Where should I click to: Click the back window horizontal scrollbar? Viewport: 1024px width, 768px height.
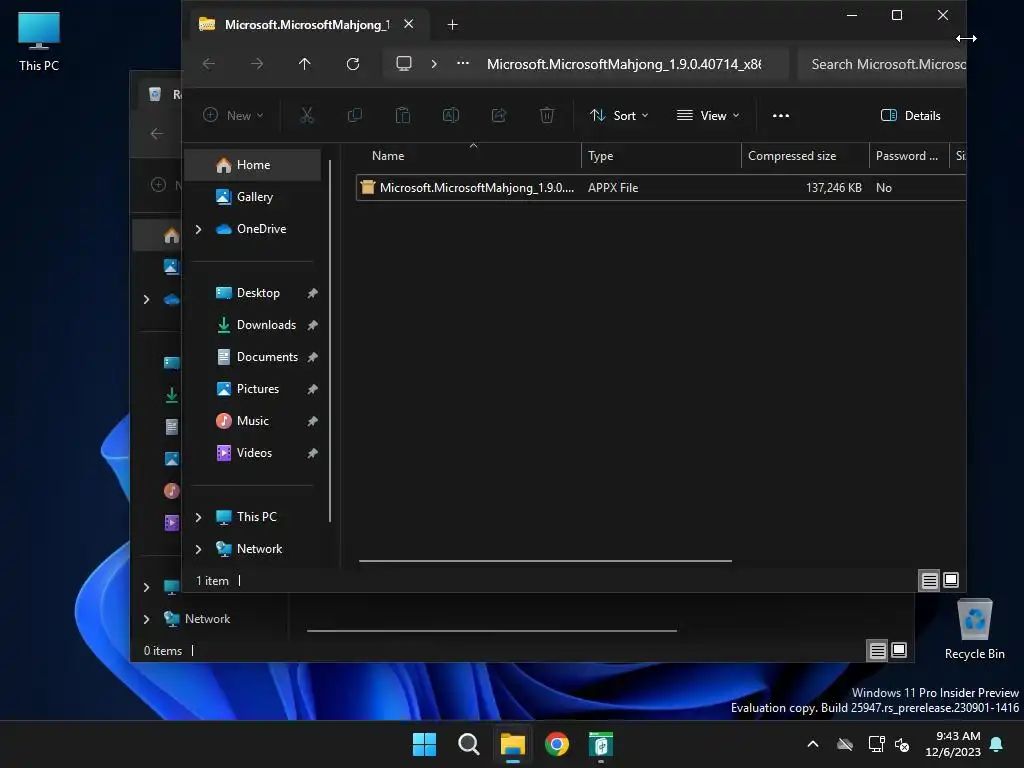pos(492,631)
